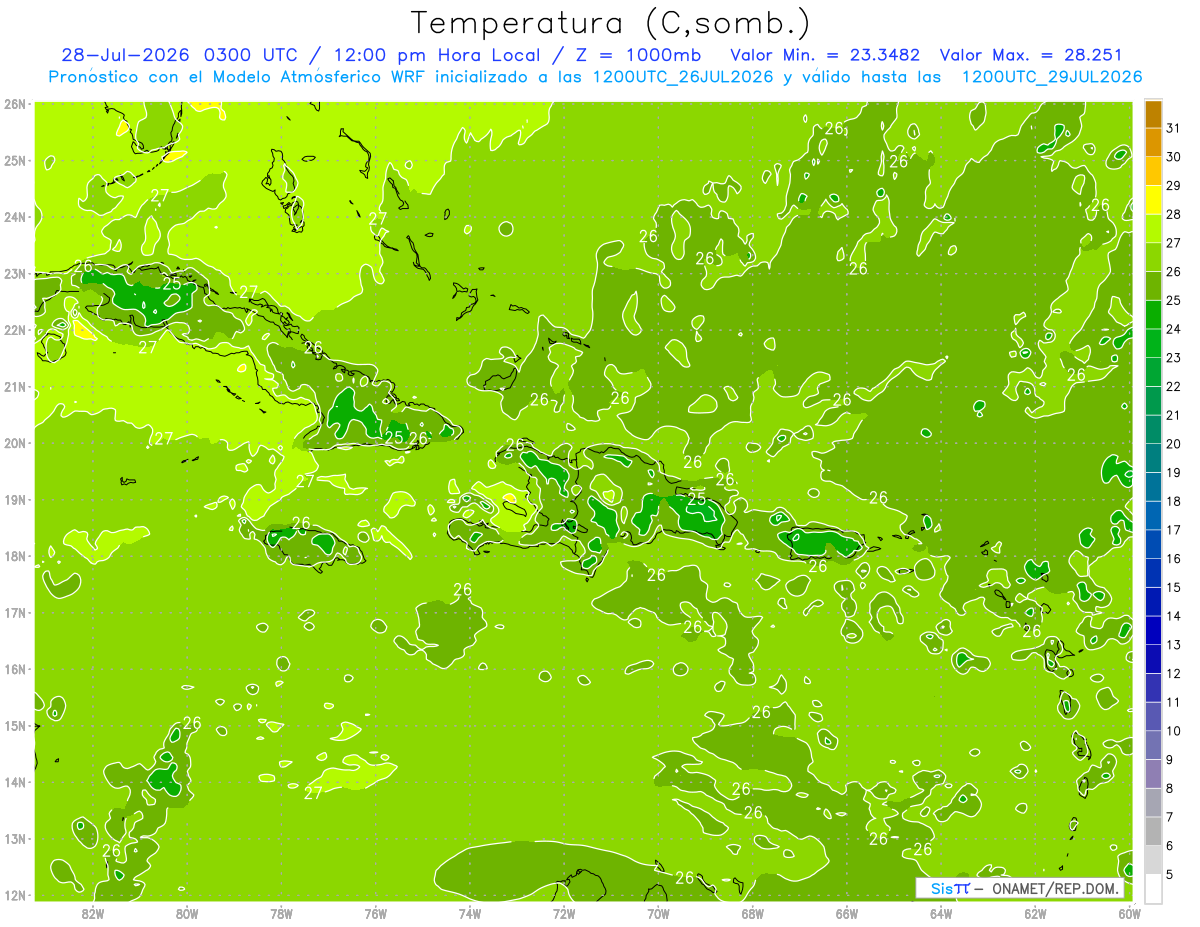Click the 12N latitude axis label
Image resolution: width=1200 pixels, height=927 pixels.
coord(15,895)
